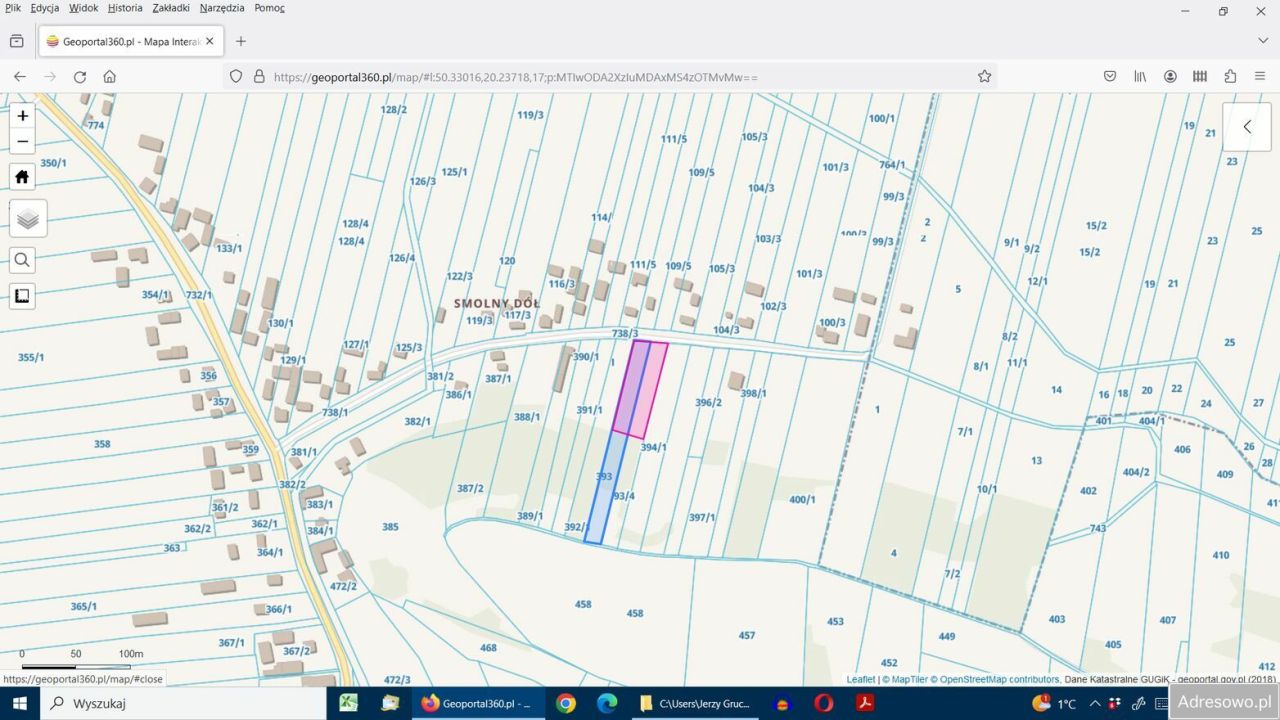Click parcel label 468
Viewport: 1280px width, 720px height.
[488, 648]
